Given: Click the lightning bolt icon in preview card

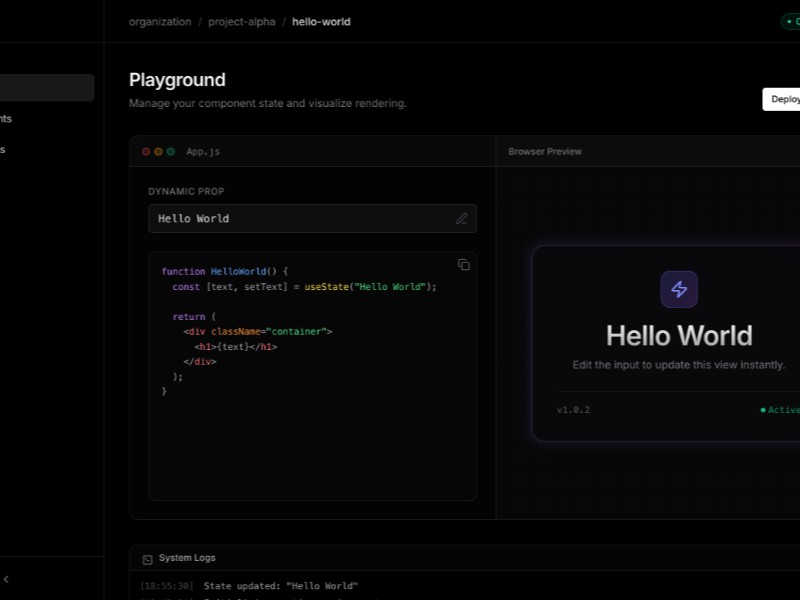Looking at the screenshot, I should [679, 290].
